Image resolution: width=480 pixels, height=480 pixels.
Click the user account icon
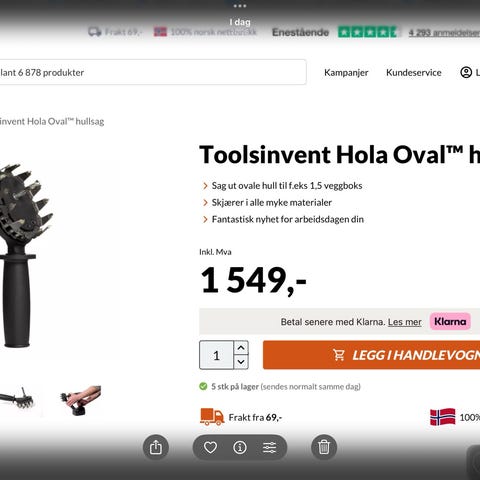pos(466,72)
